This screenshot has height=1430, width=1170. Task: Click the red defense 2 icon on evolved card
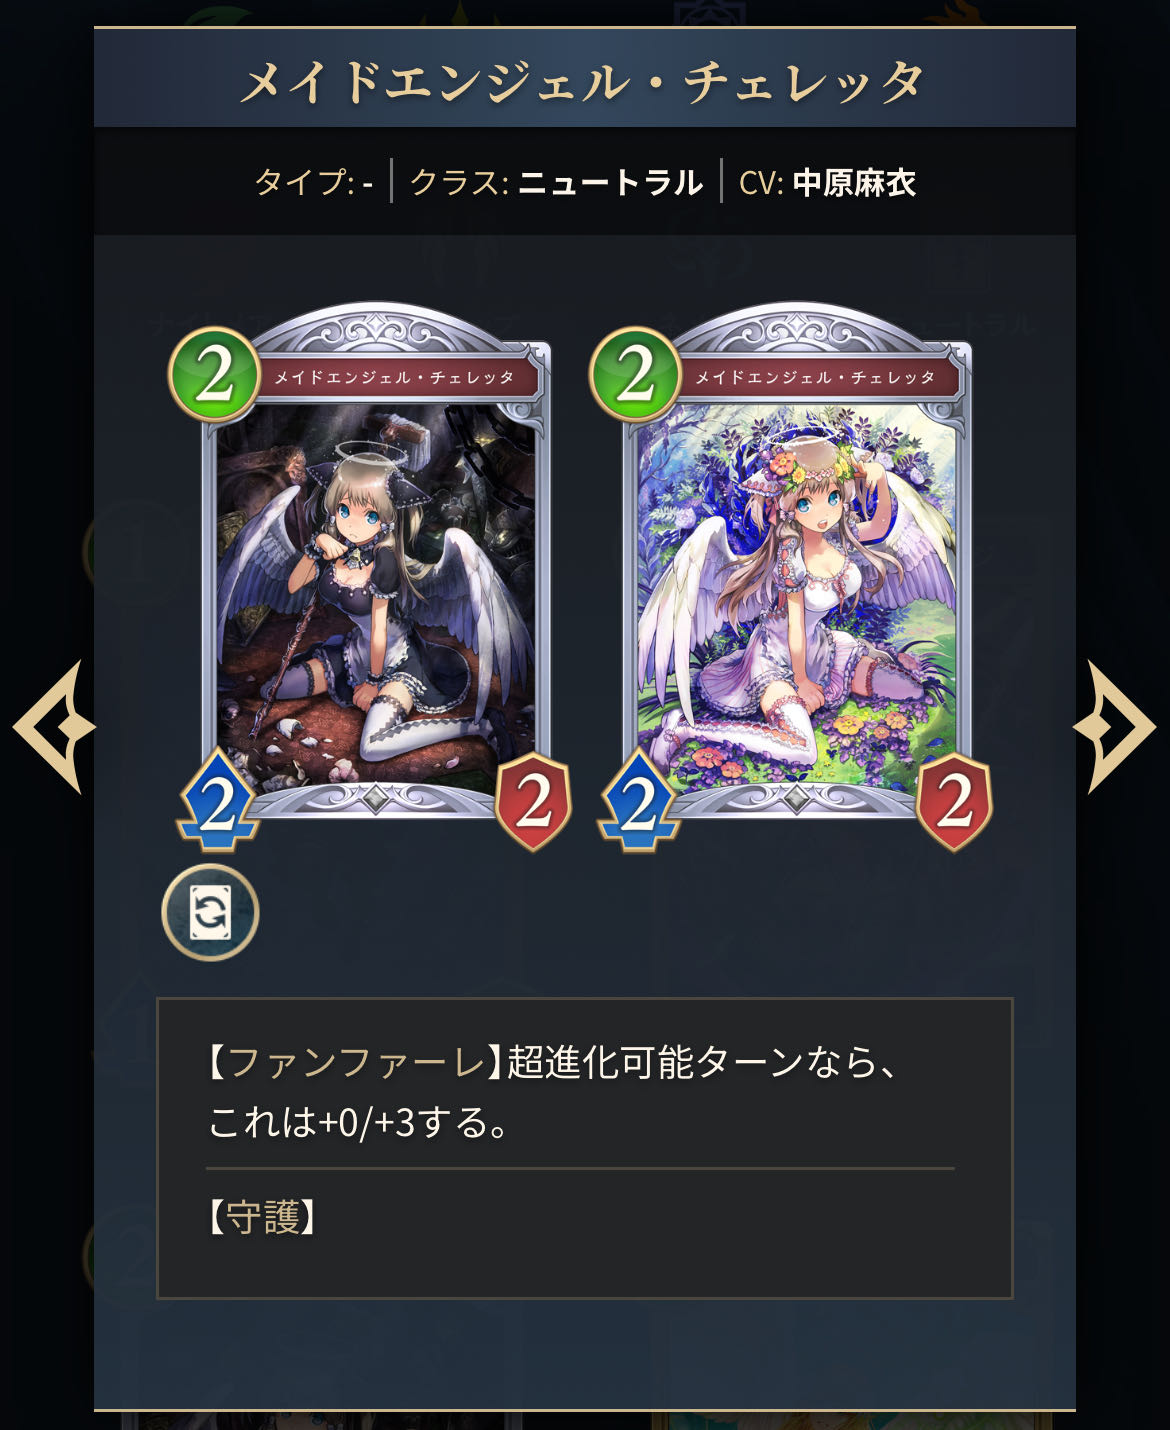[955, 802]
